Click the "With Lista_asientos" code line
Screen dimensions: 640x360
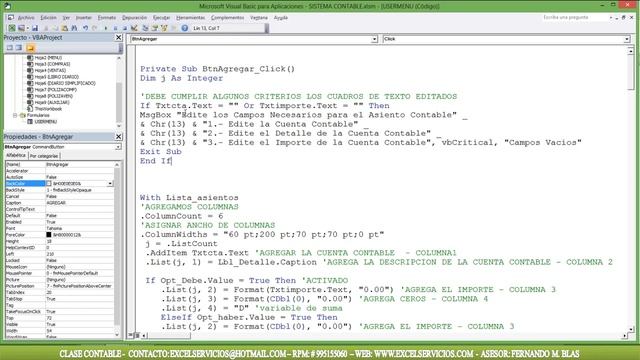click(x=189, y=198)
